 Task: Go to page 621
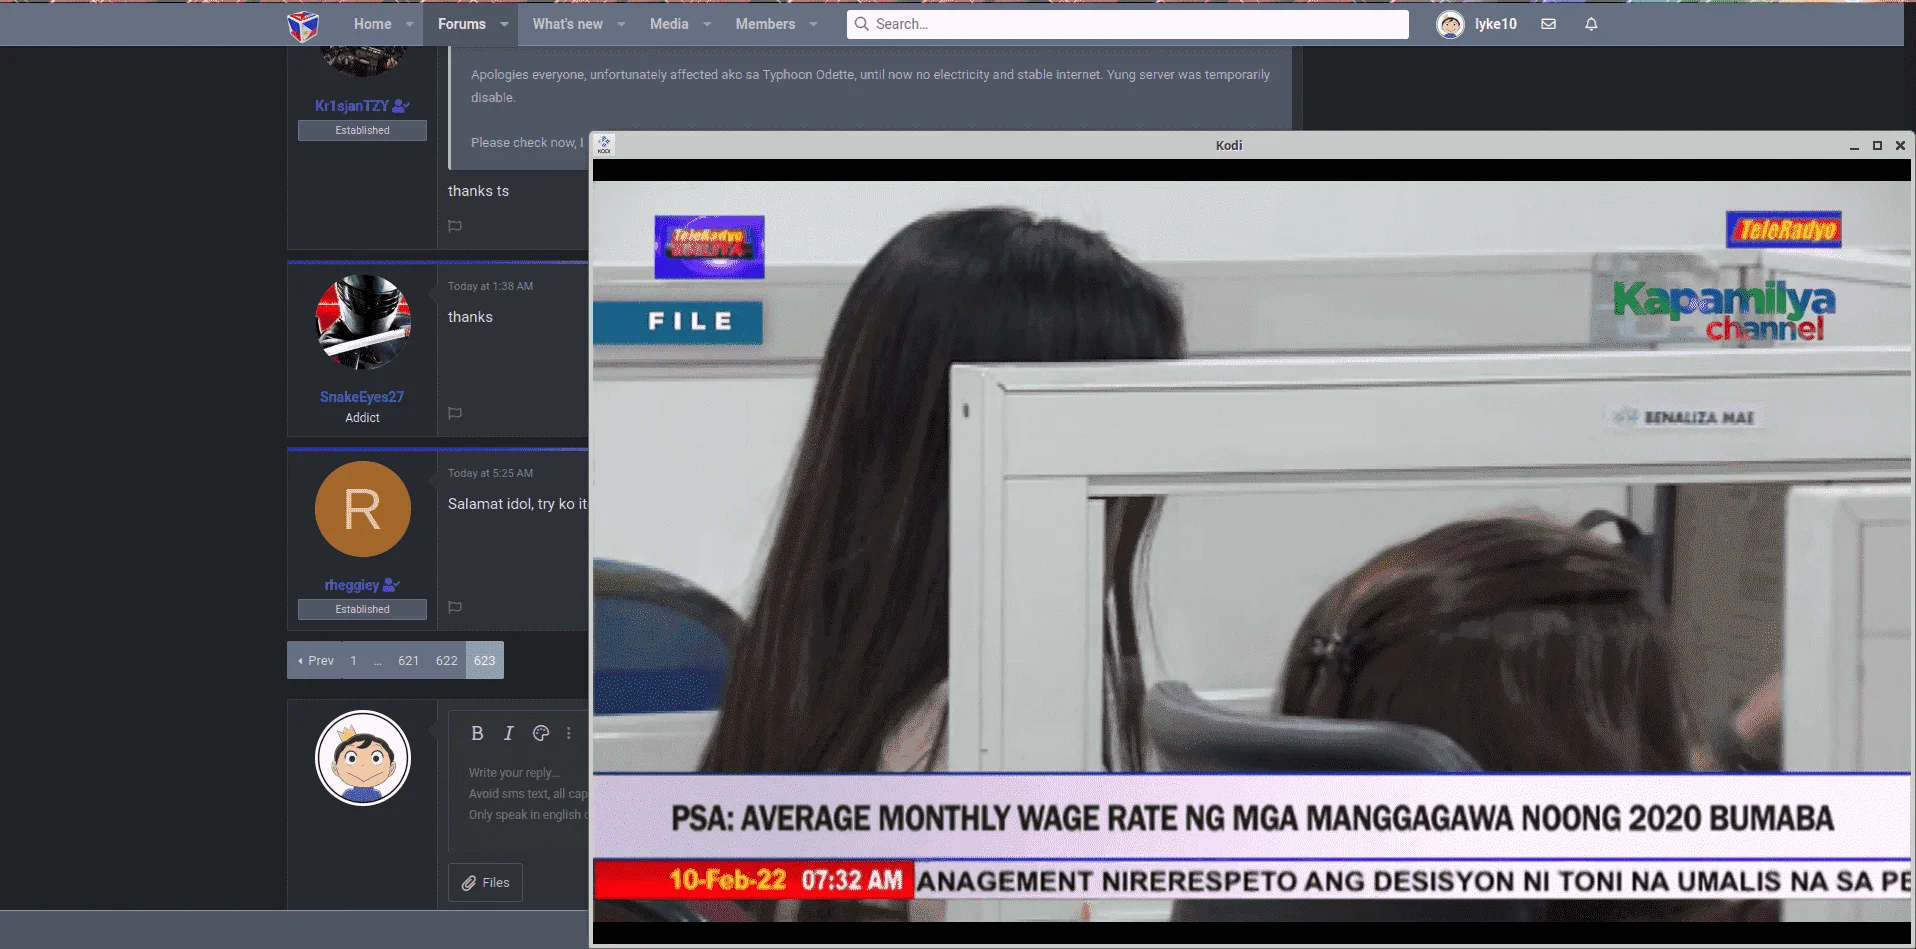(408, 660)
